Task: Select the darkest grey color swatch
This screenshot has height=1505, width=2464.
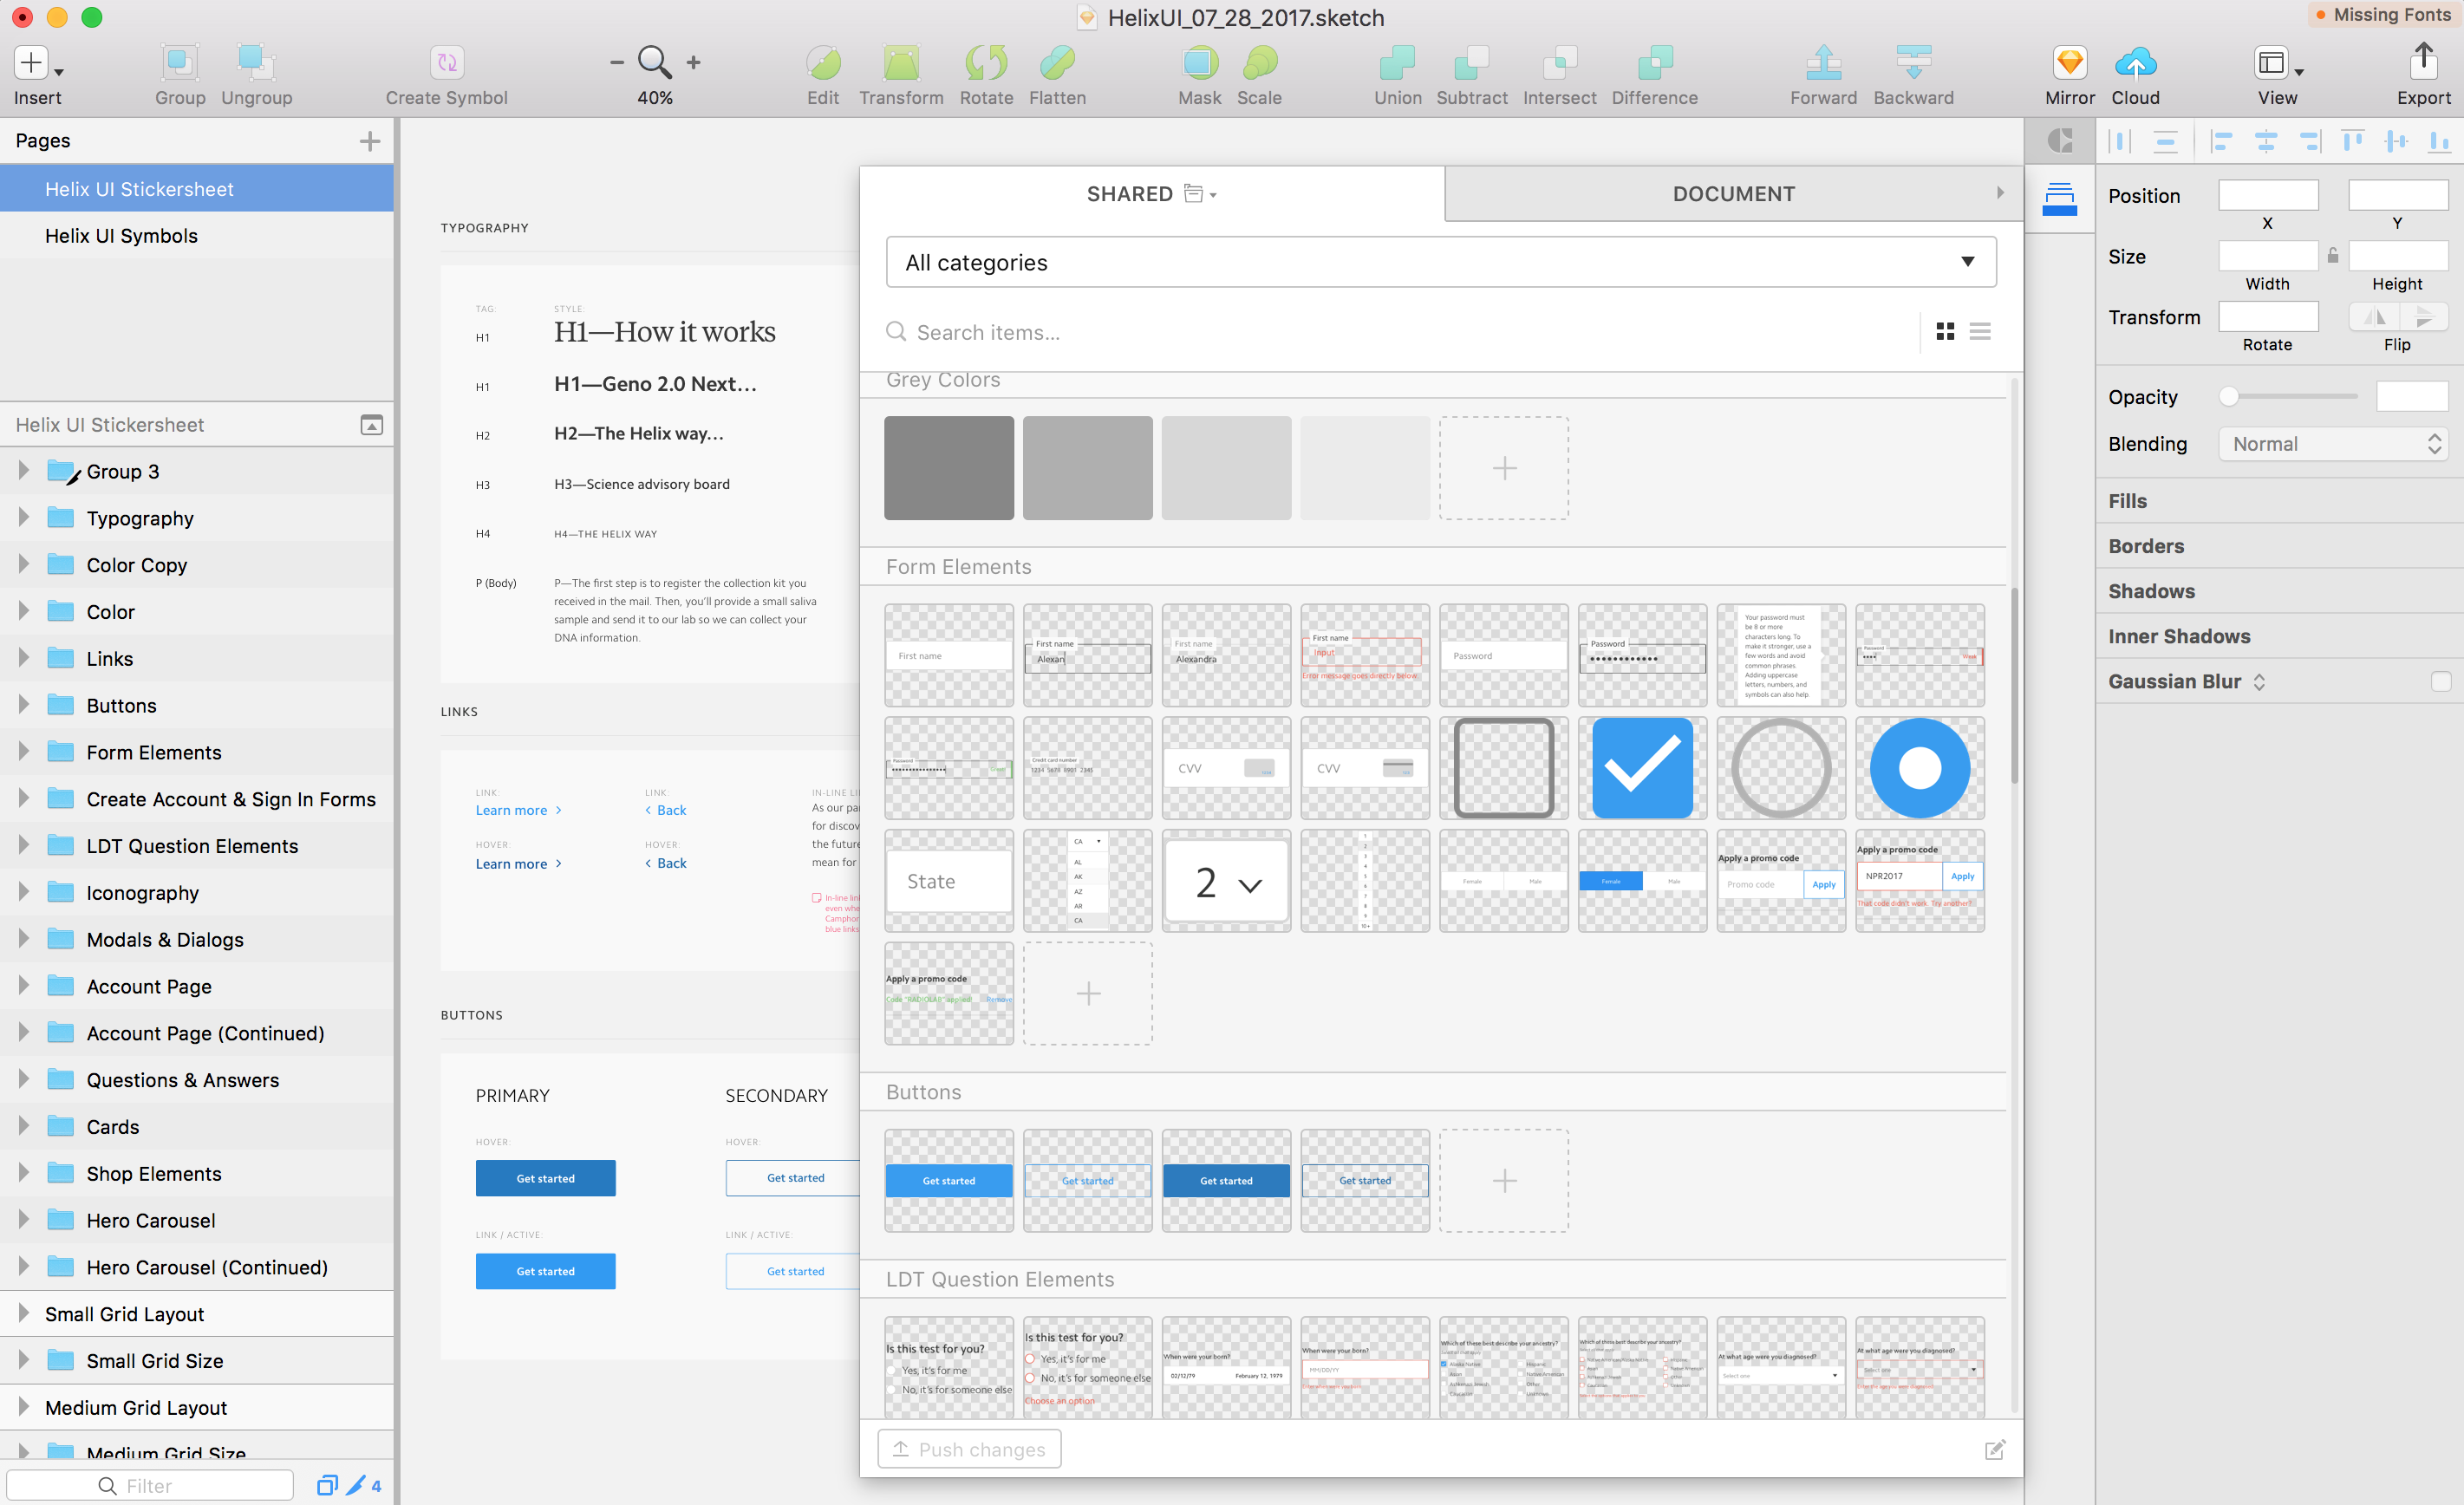Action: [948, 468]
